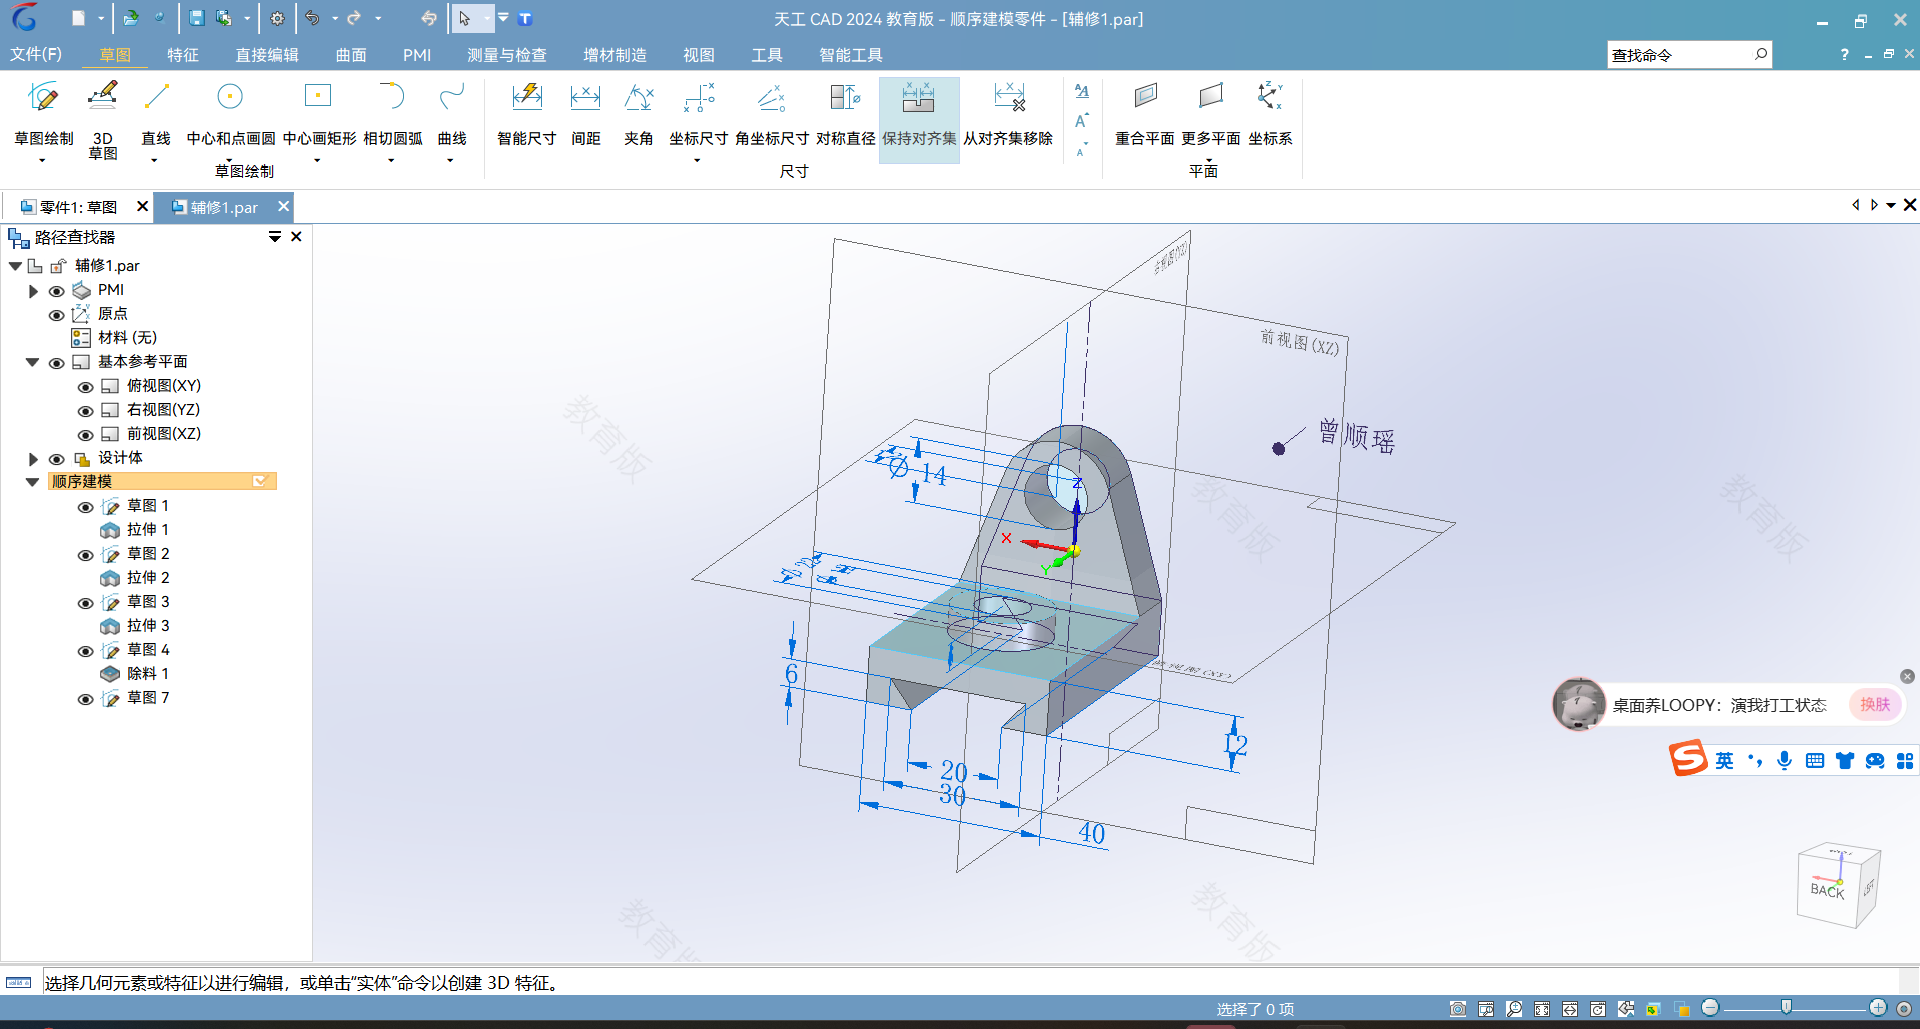Switch to the 测量与检查 ribbon tab

(x=507, y=55)
